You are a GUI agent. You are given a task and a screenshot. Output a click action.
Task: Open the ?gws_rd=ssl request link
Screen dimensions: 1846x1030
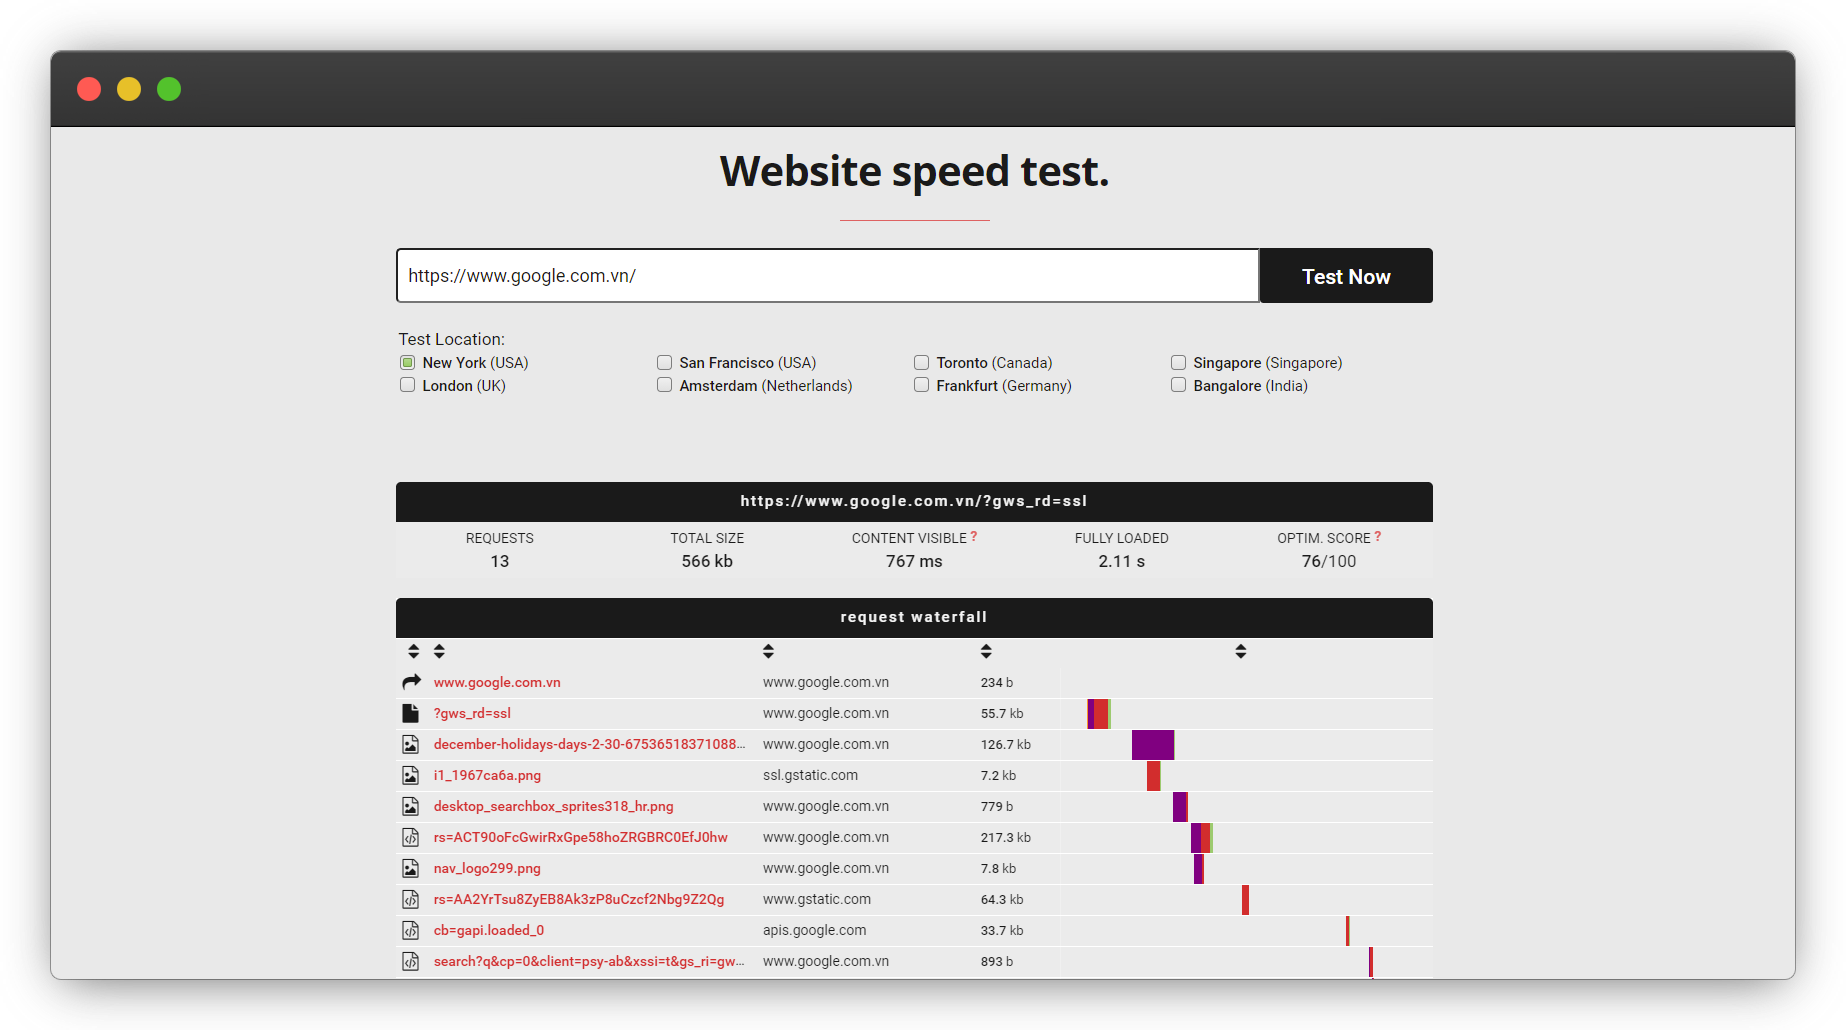(x=472, y=713)
